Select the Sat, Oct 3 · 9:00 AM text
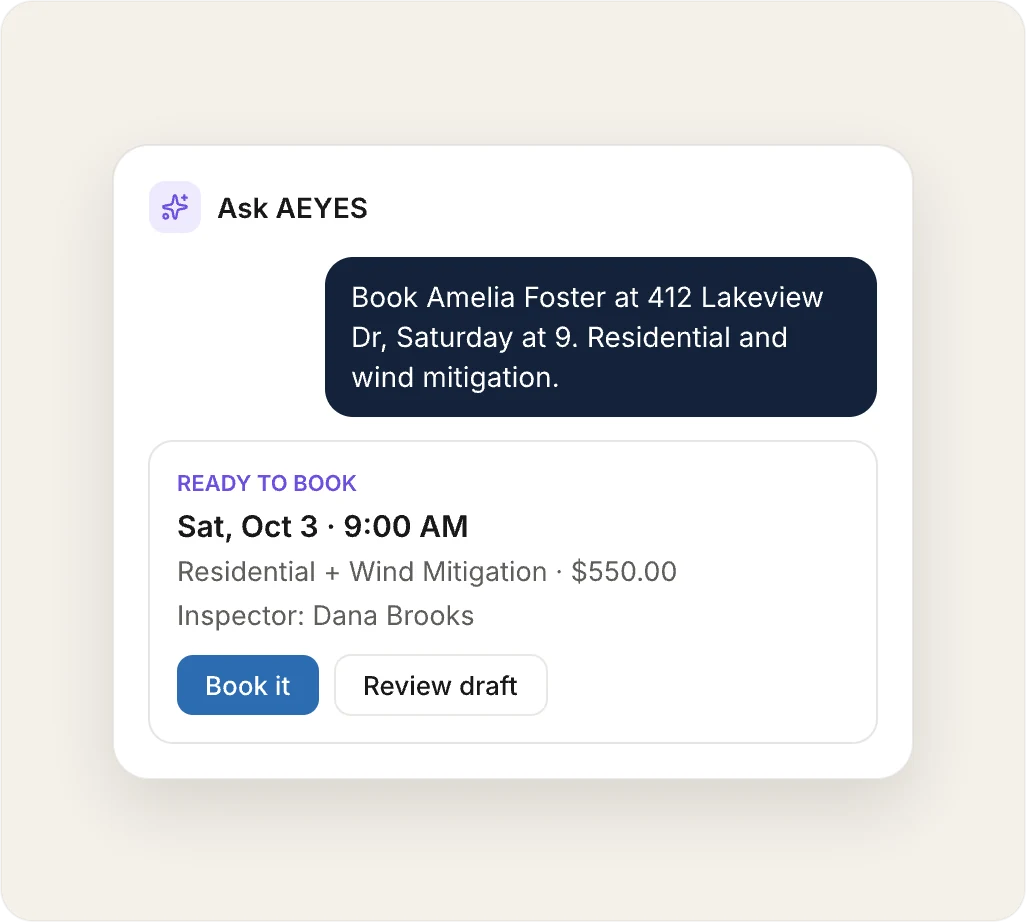1026x922 pixels. pyautogui.click(x=323, y=527)
